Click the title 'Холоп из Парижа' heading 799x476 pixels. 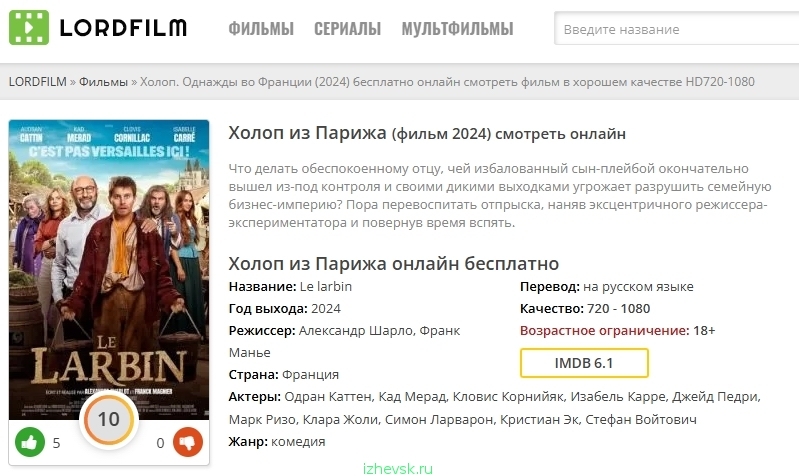308,133
